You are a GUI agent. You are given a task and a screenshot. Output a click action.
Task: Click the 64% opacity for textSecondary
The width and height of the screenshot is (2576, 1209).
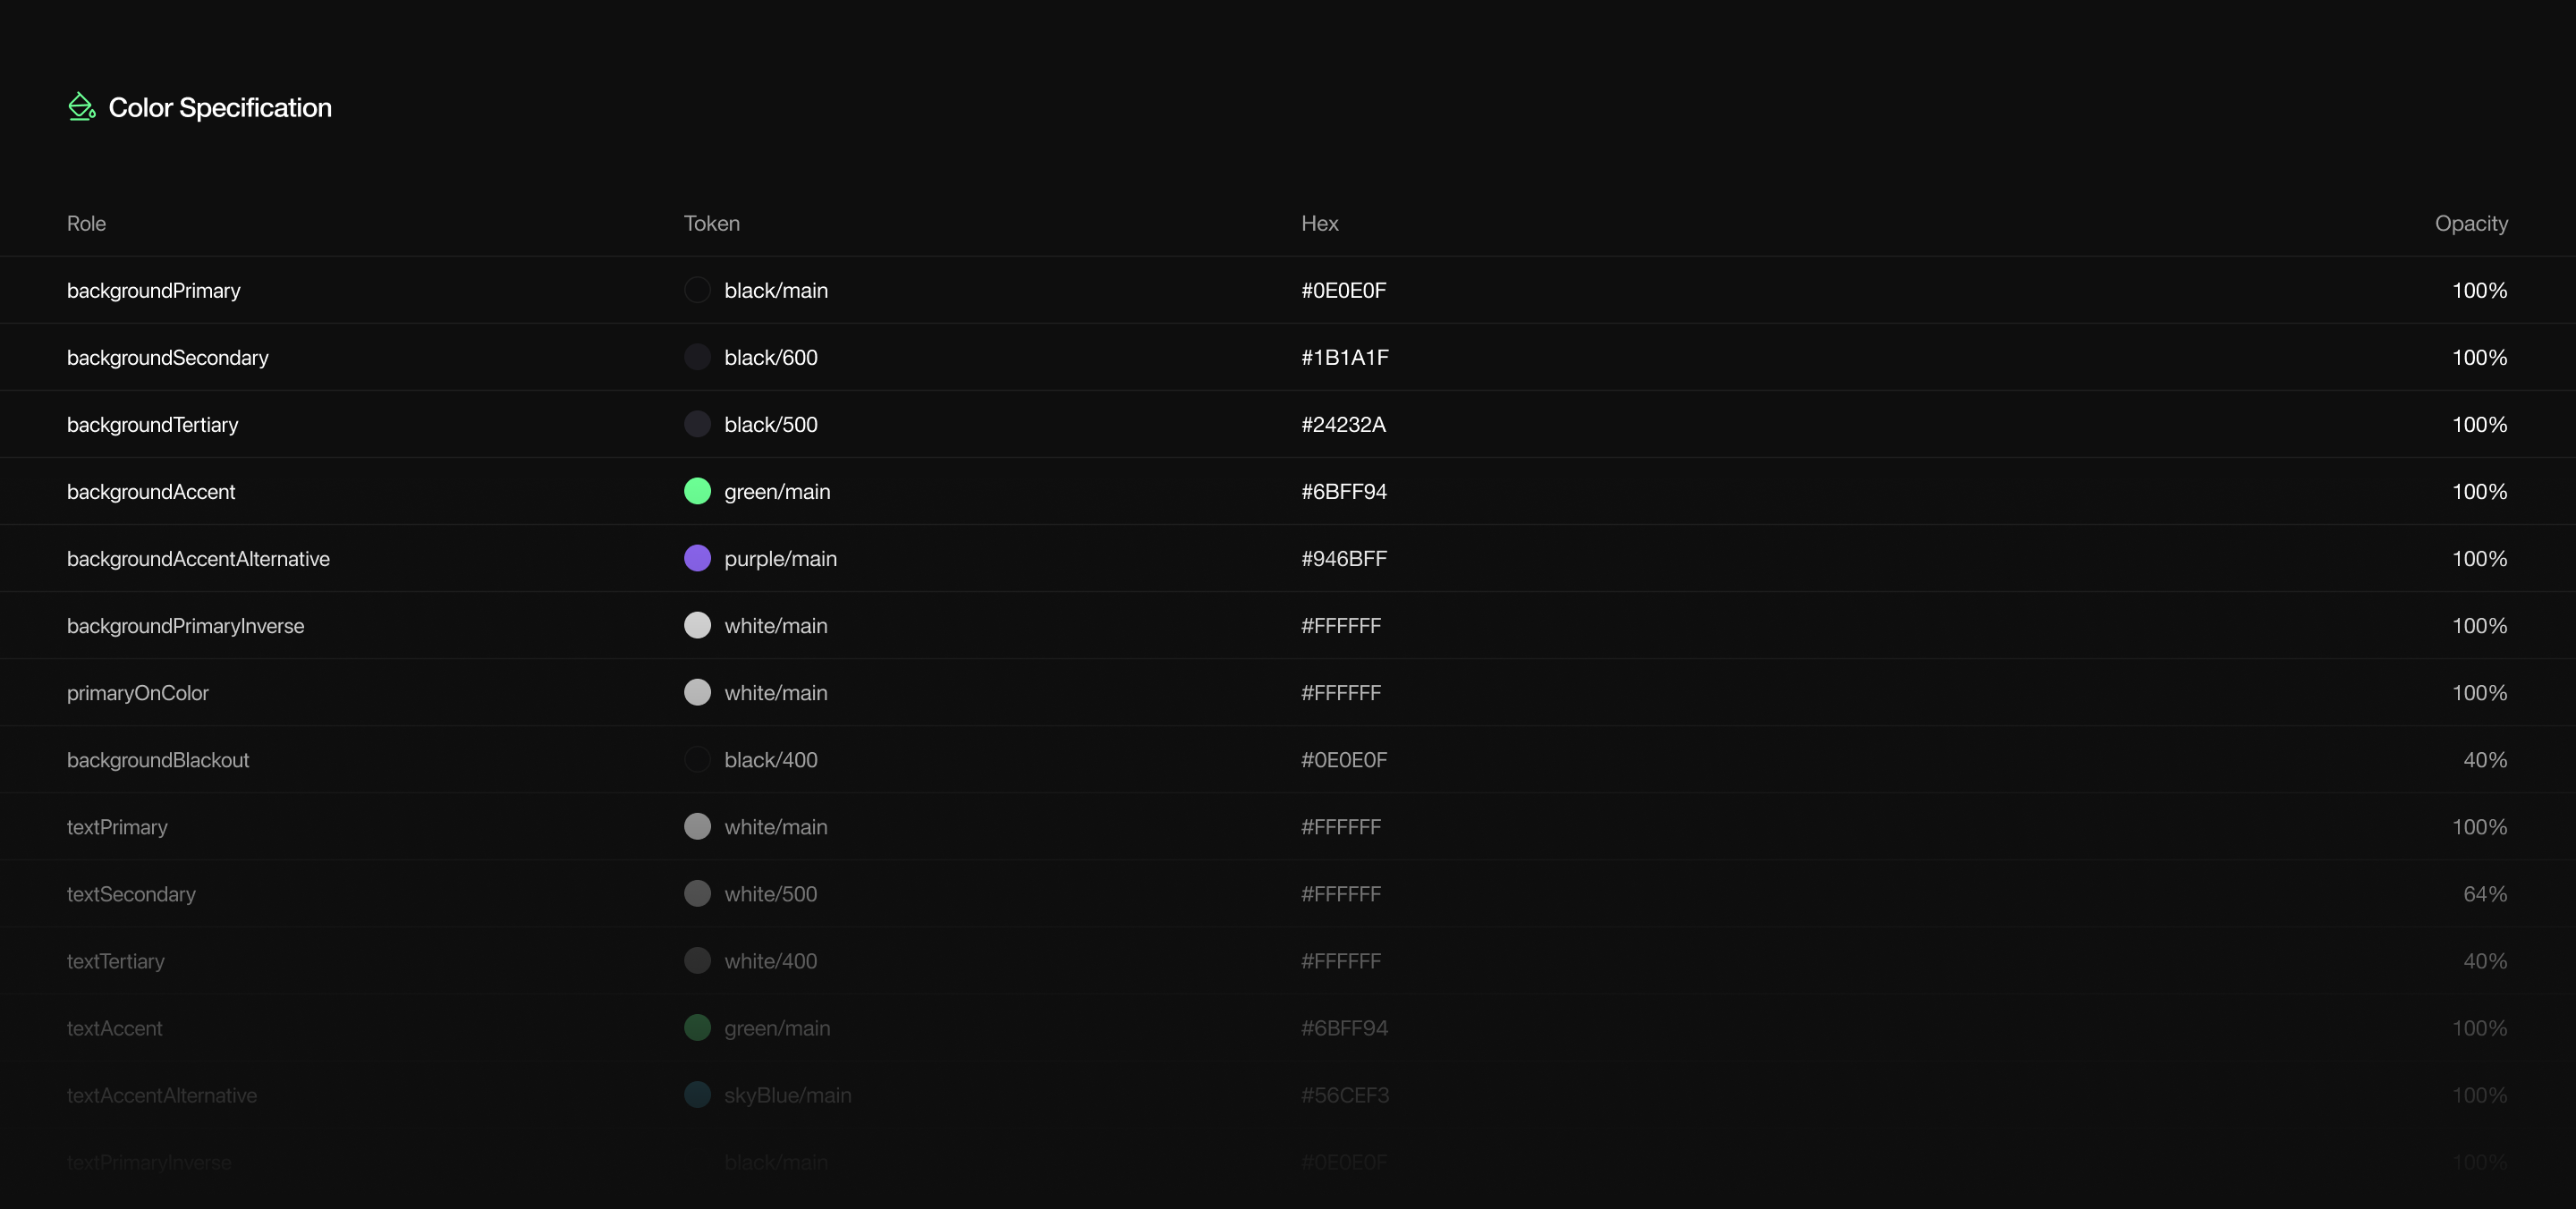coord(2484,894)
